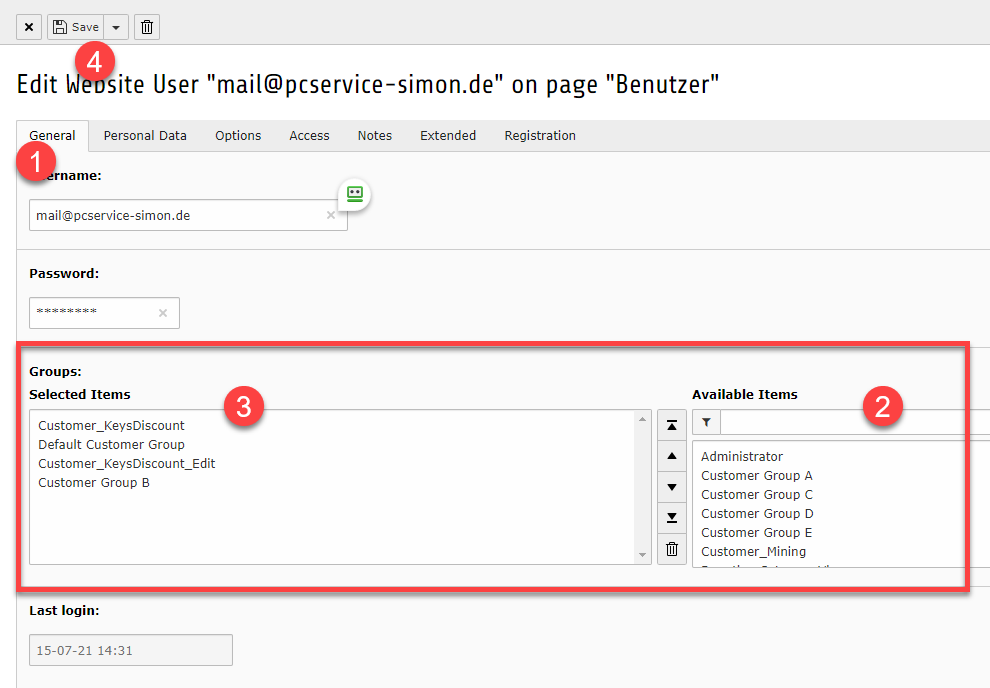Move selected group down one position
The width and height of the screenshot is (990, 688).
tap(672, 487)
